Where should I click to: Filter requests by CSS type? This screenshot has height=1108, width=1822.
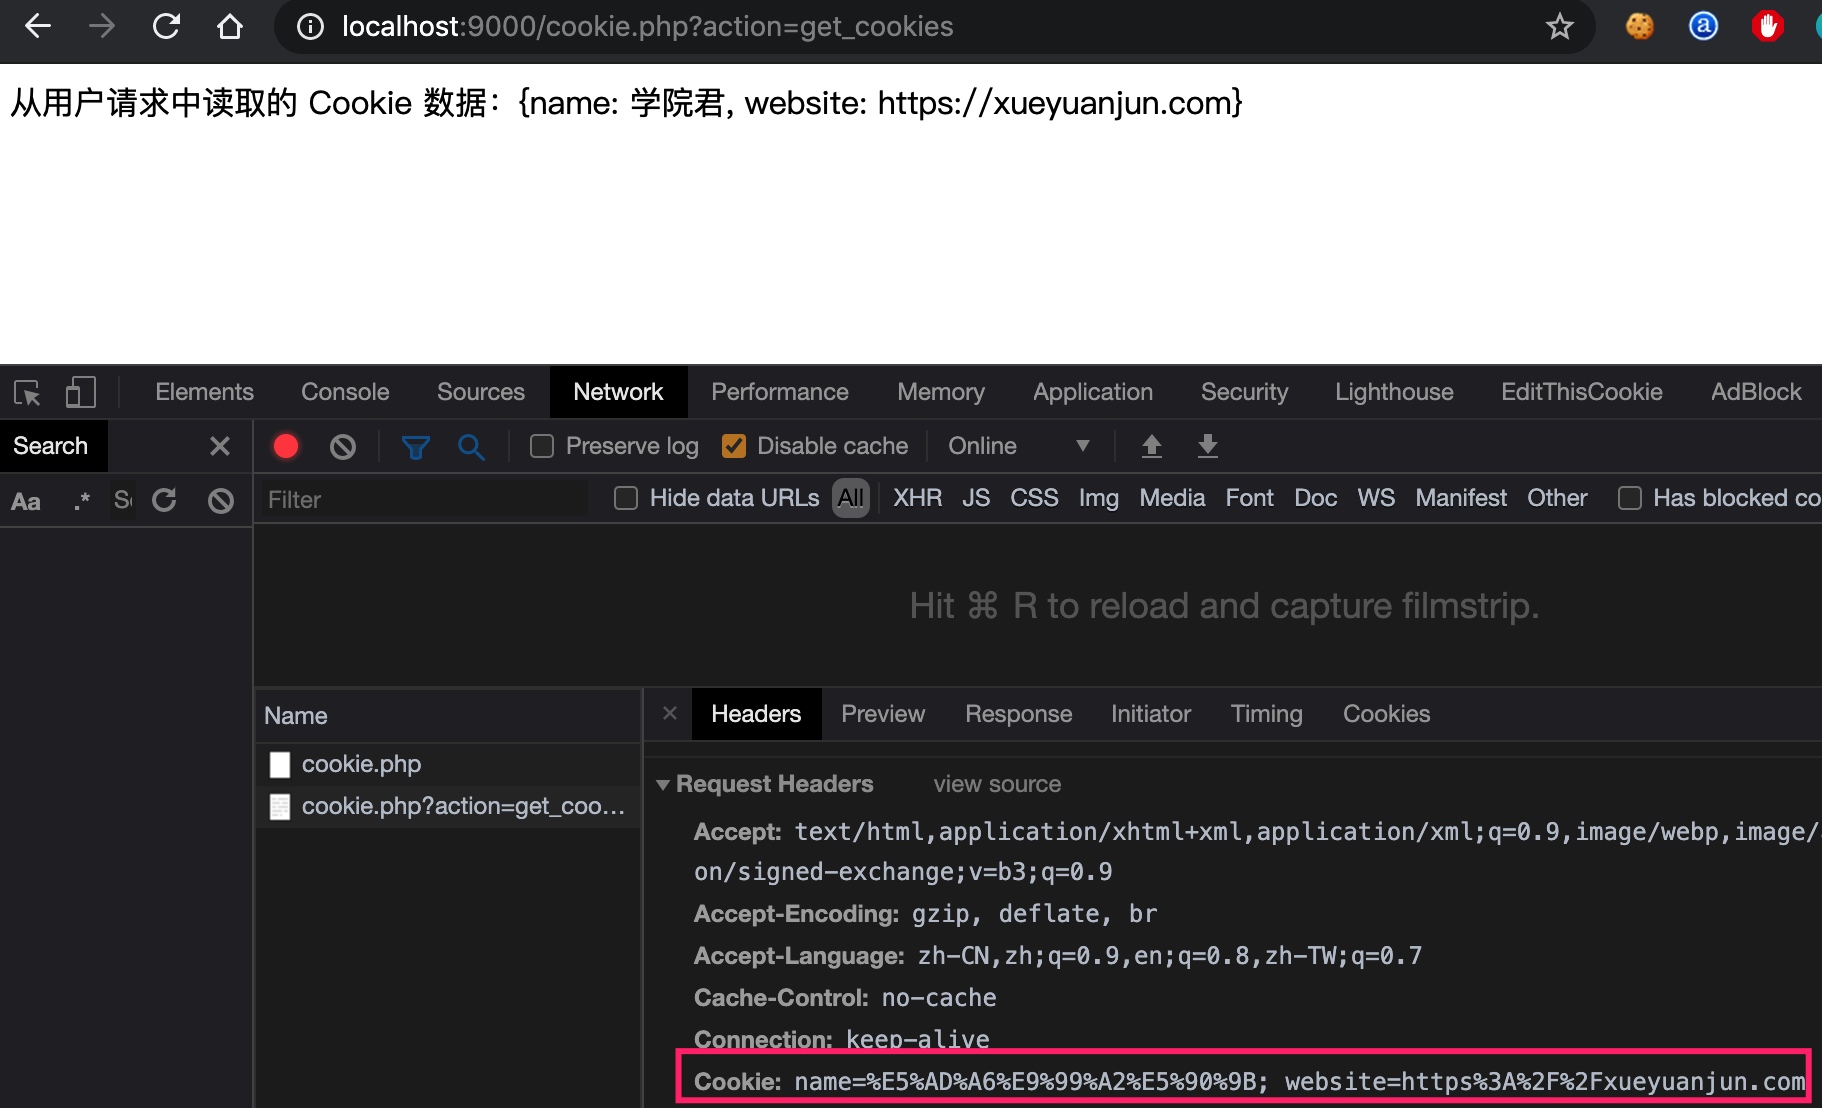tap(1034, 498)
